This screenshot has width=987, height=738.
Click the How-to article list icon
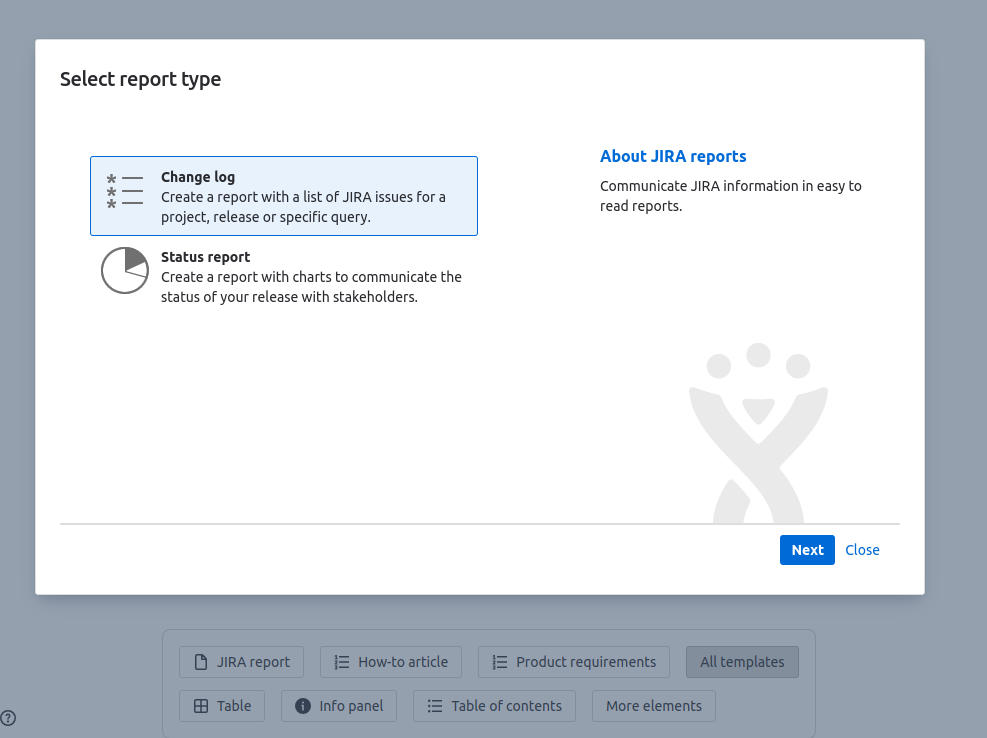tap(342, 662)
